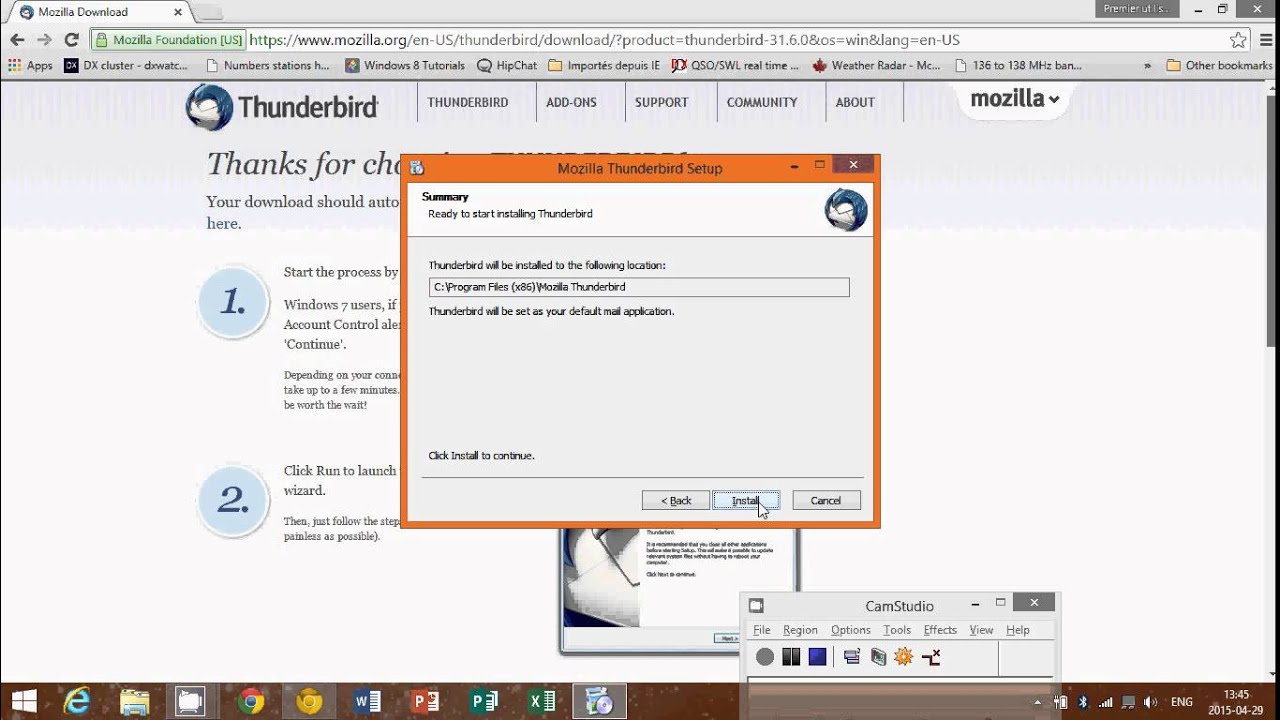Click the Thunderbird site logo

click(282, 106)
